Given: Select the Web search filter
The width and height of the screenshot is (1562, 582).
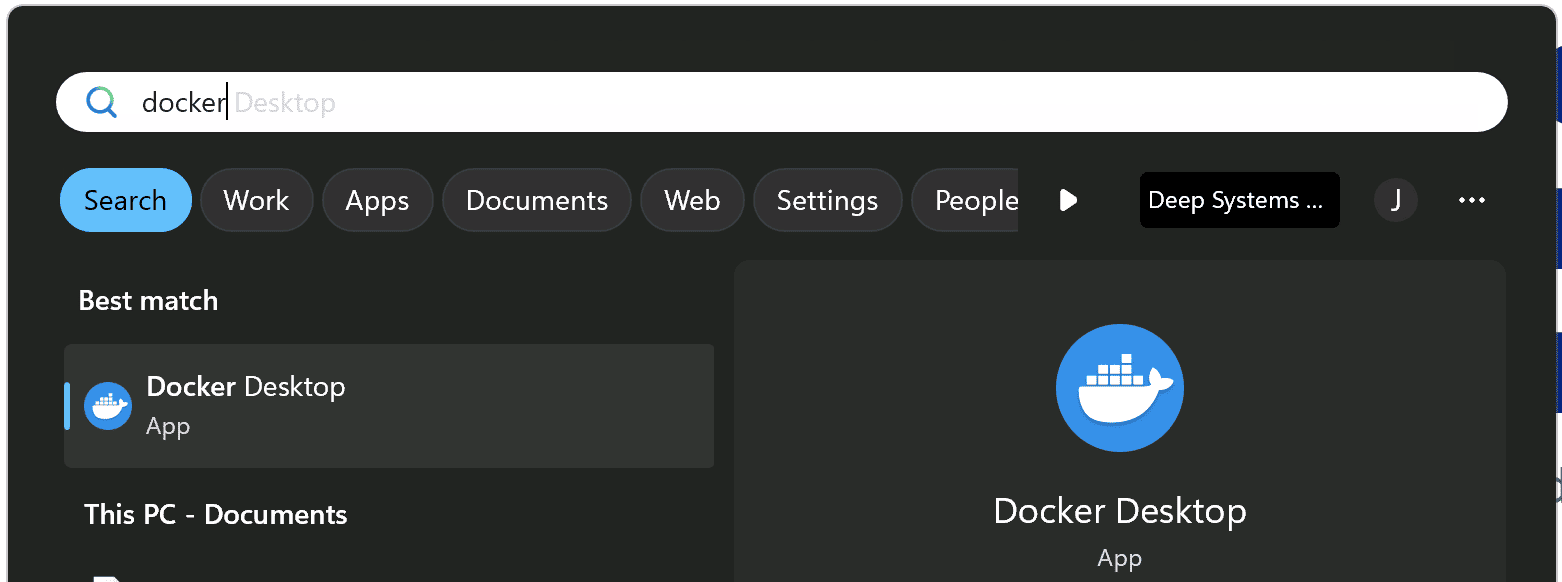Looking at the screenshot, I should click(691, 200).
